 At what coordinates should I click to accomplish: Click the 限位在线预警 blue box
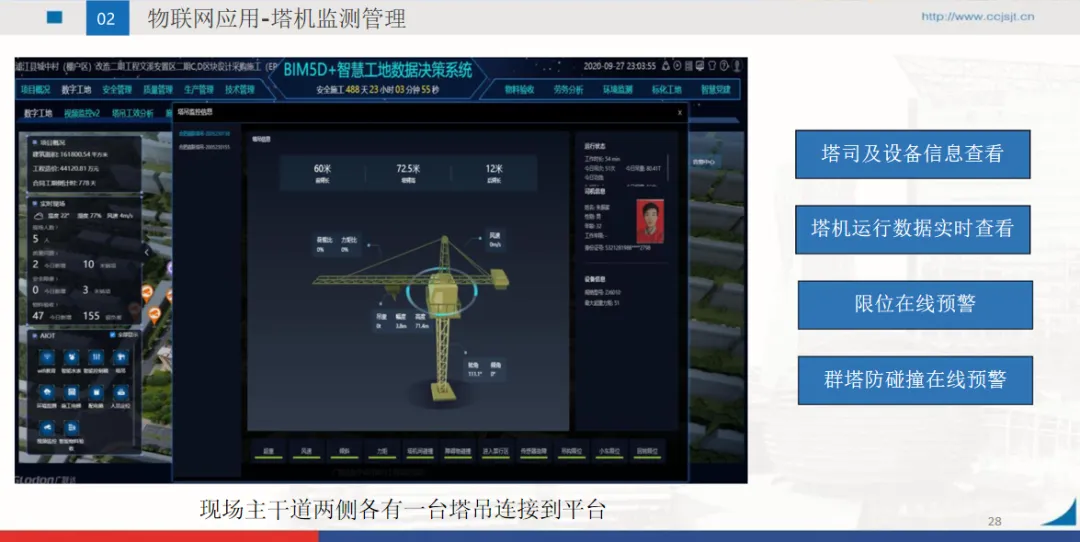point(915,304)
